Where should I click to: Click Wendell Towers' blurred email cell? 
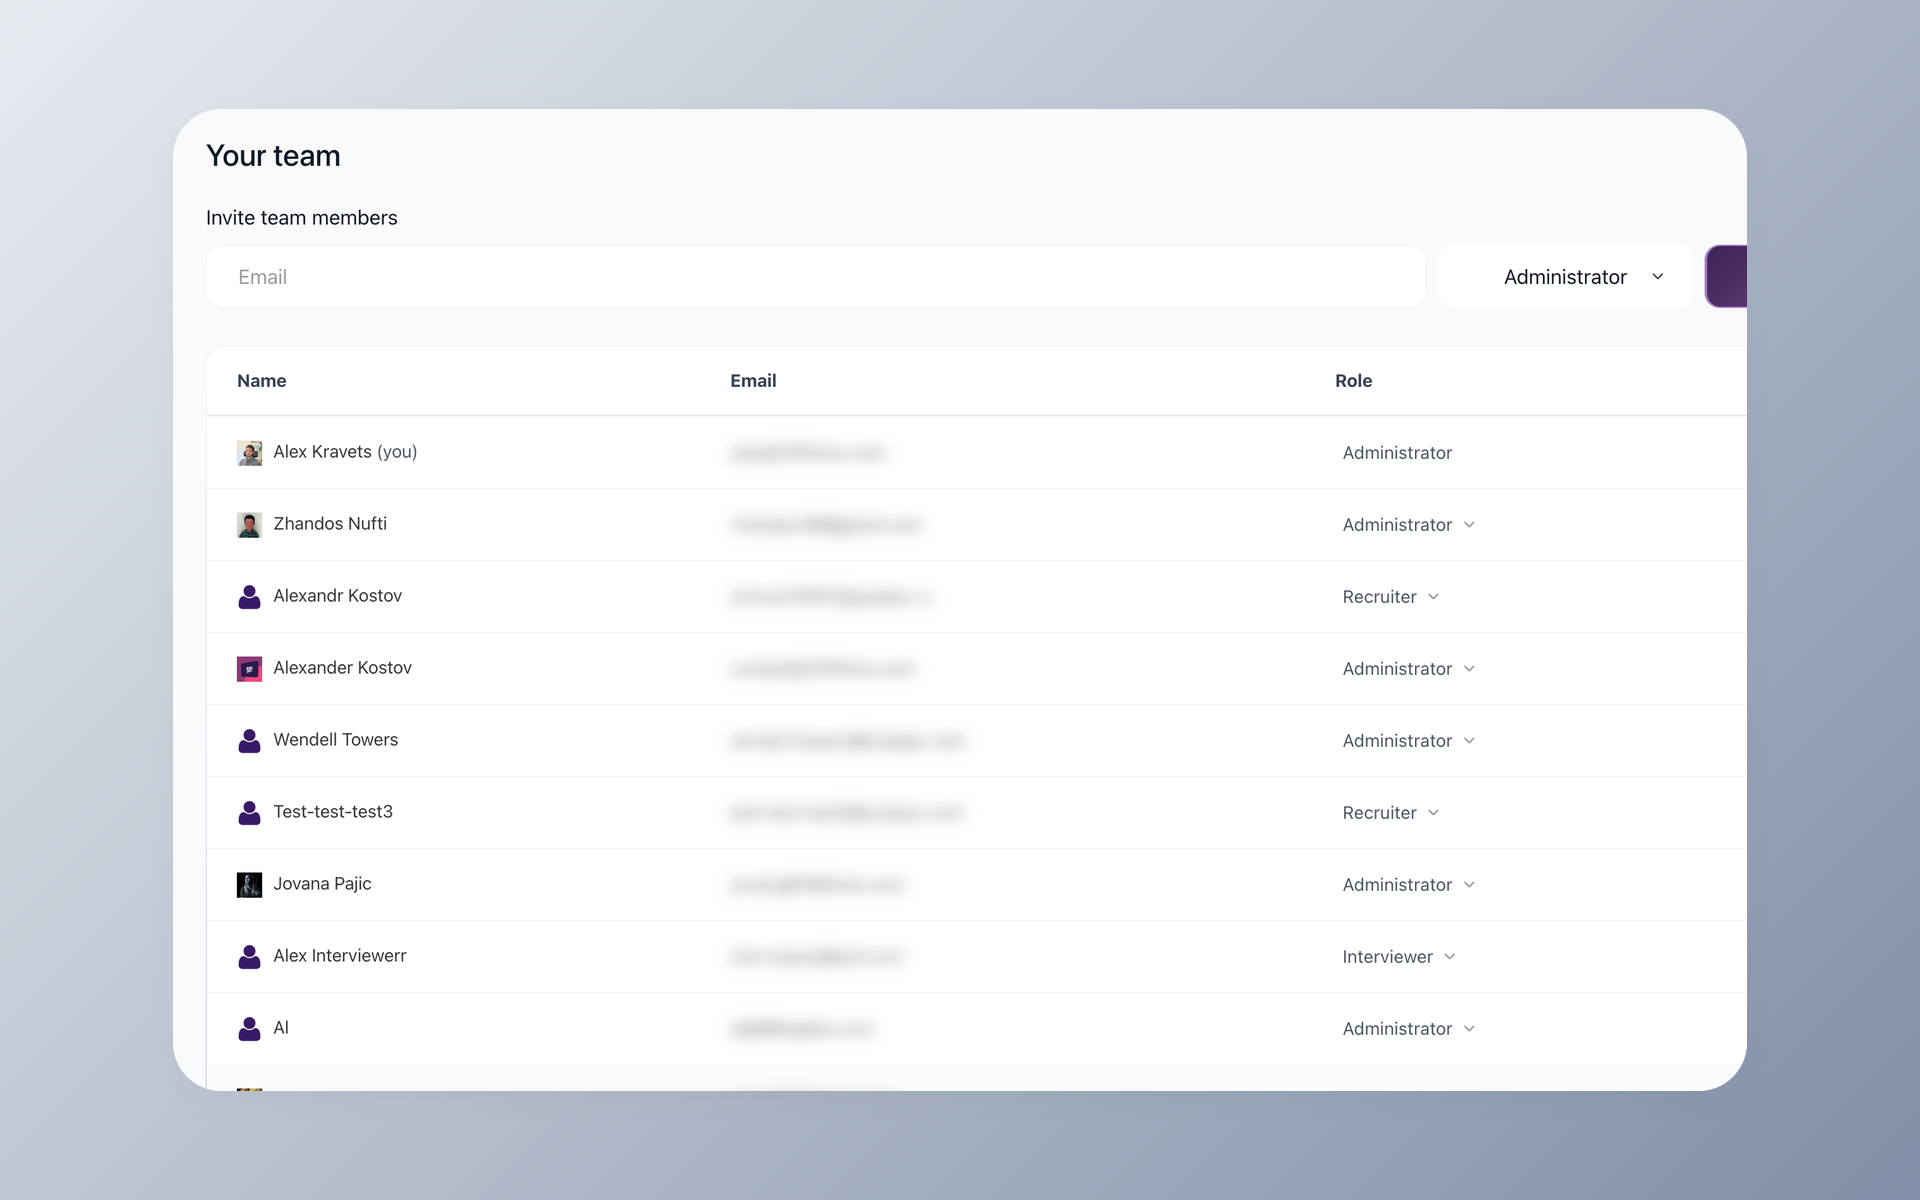847,741
